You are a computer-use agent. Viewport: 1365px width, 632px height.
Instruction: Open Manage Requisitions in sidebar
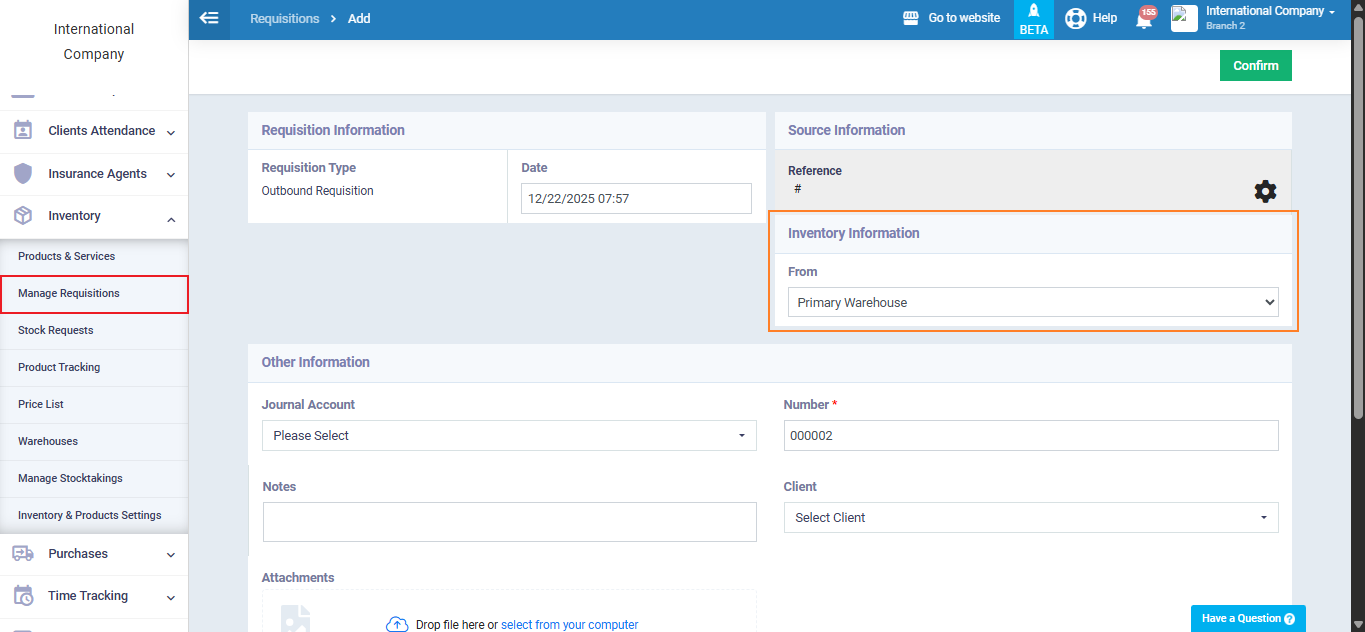(69, 294)
